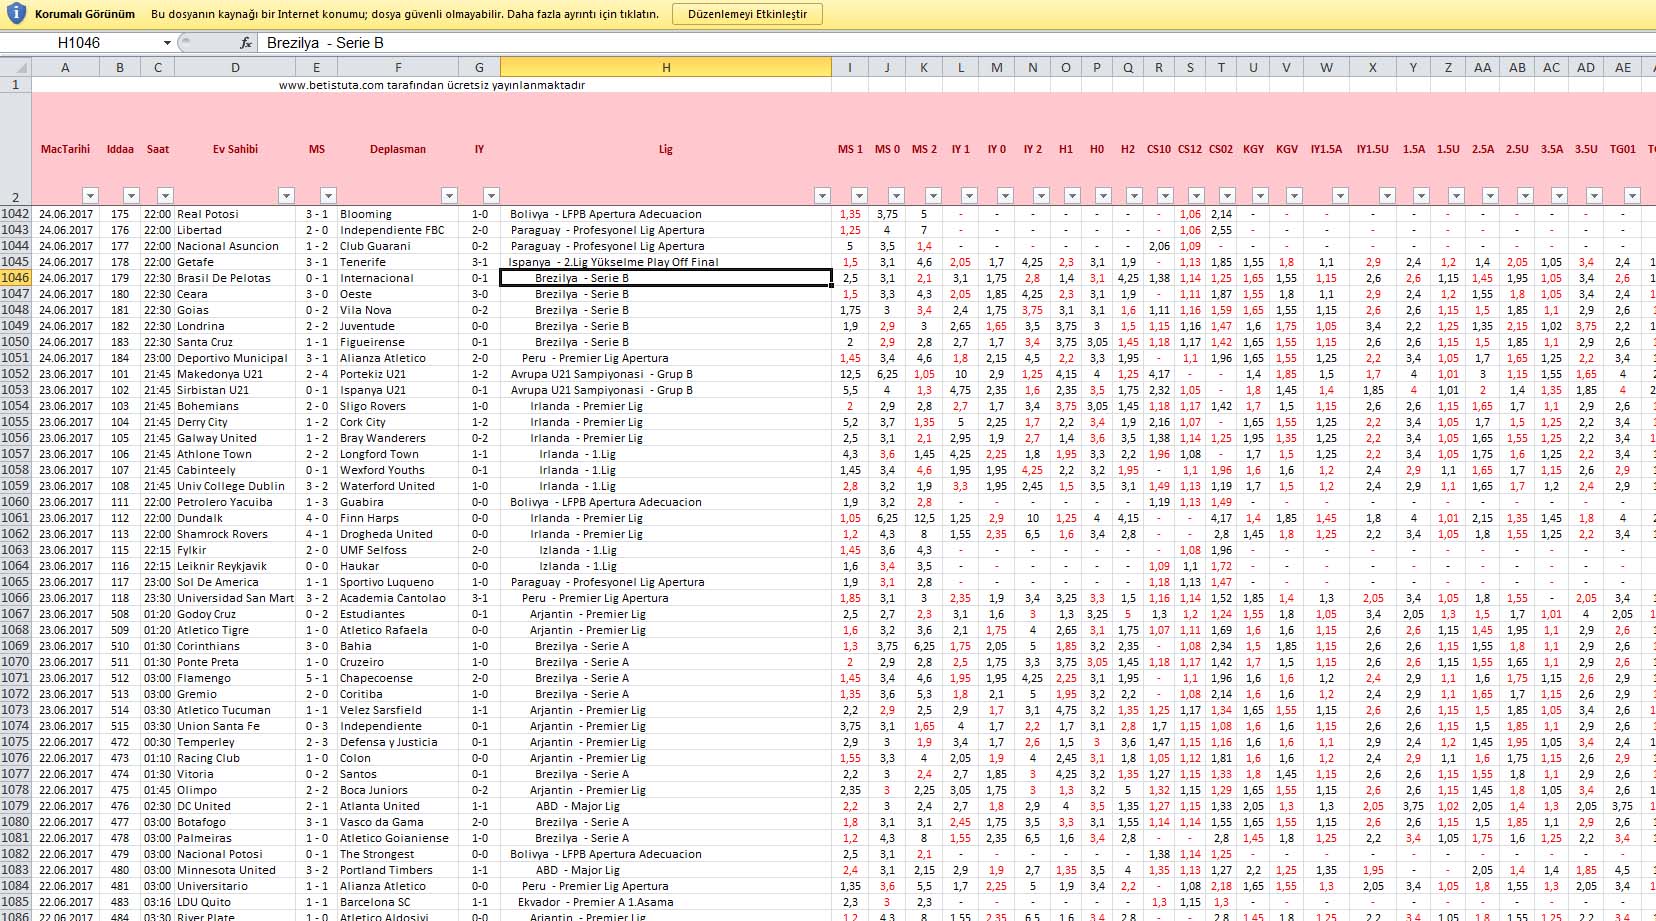
Task: Click the Waterford United cell
Action: 398,486
